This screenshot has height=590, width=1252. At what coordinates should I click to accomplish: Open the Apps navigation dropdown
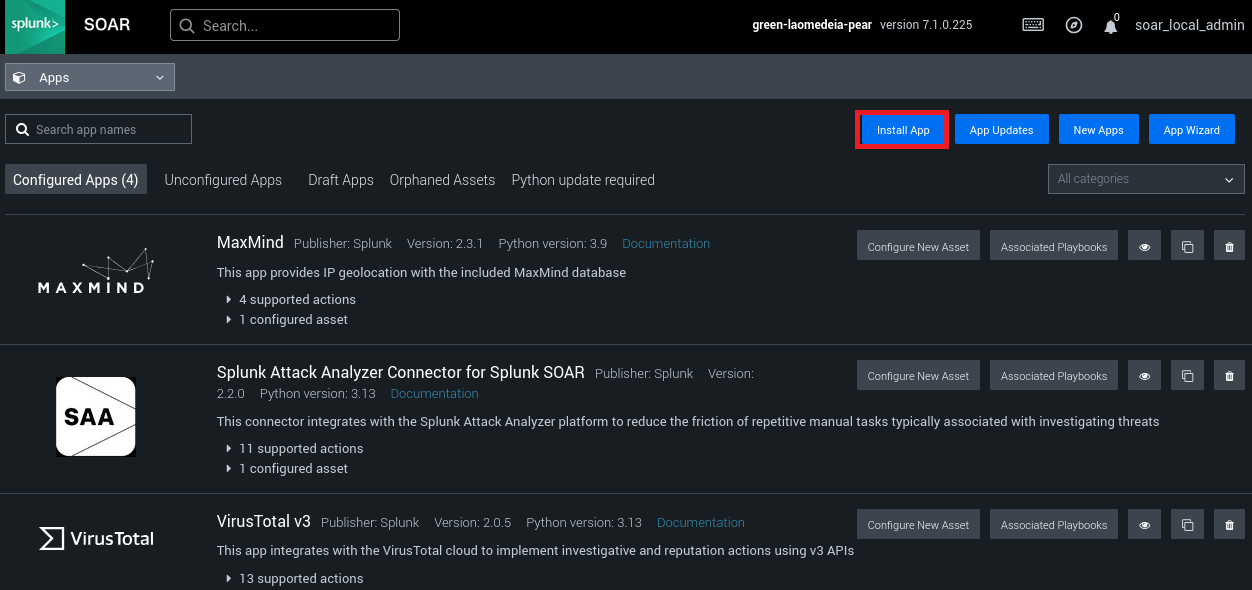[90, 77]
